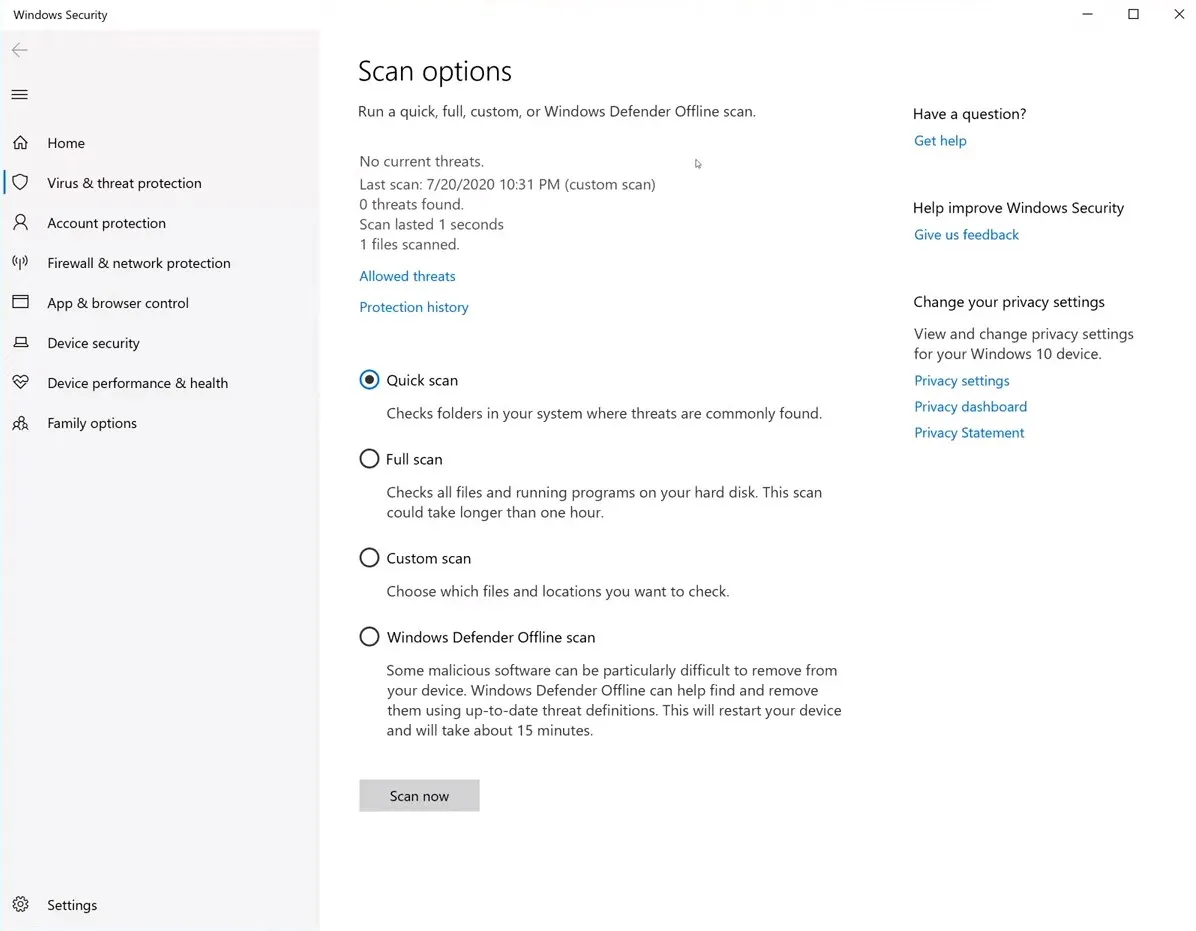Start scanning with the Scan now button

point(419,795)
